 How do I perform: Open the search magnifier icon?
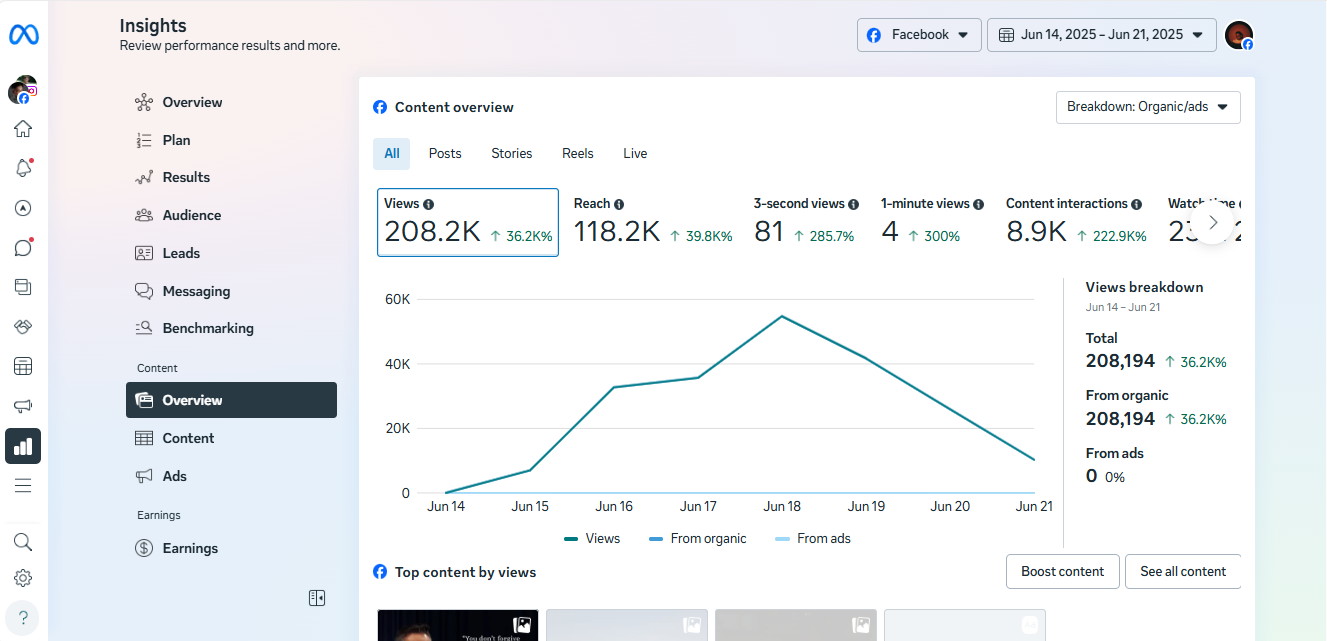[23, 542]
